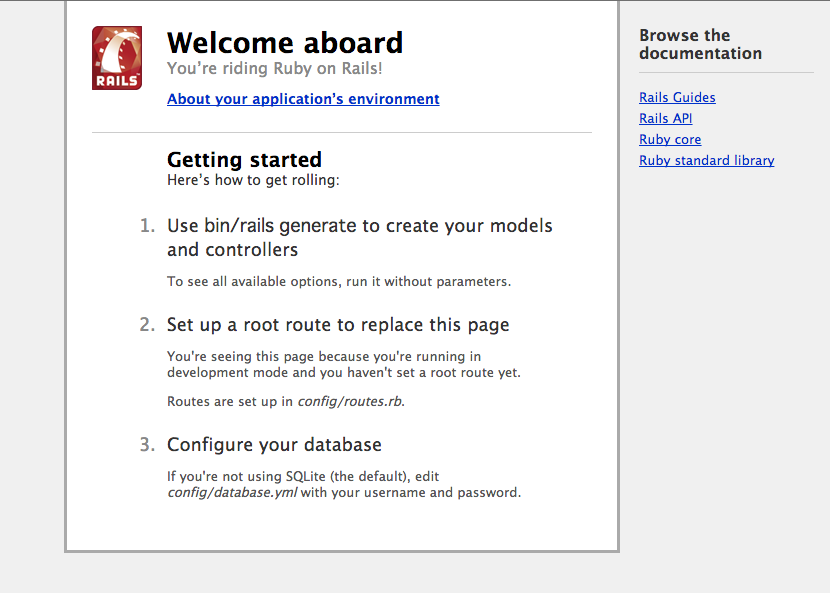This screenshot has width=830, height=593.
Task: Open the Rails API documentation
Action: (665, 118)
